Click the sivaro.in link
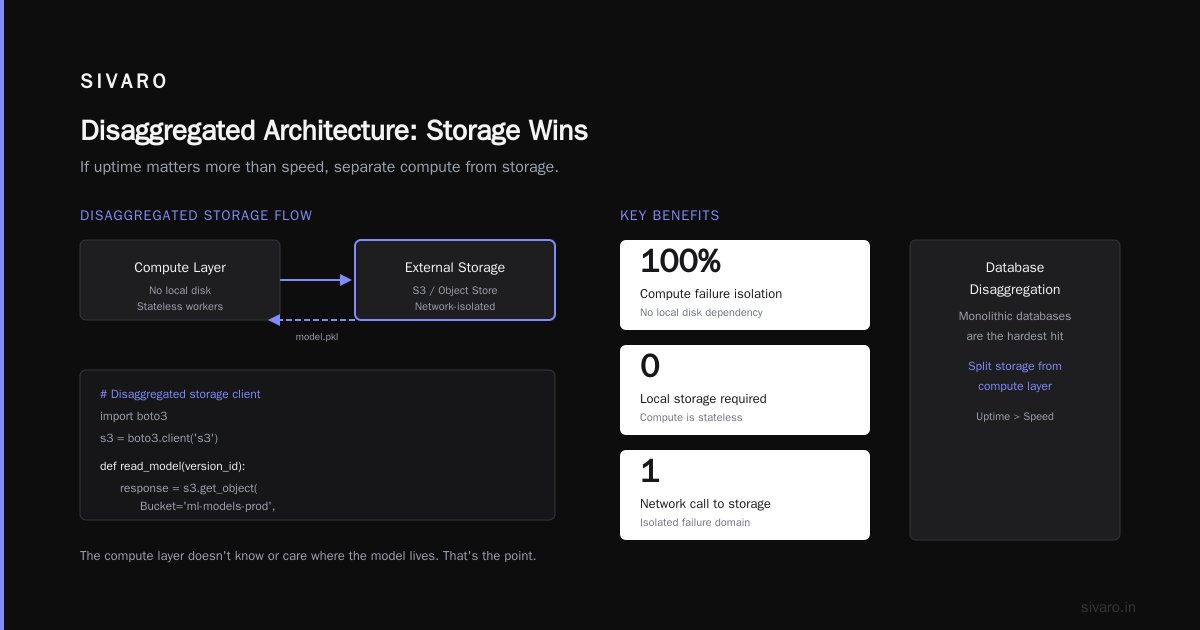 point(1108,607)
